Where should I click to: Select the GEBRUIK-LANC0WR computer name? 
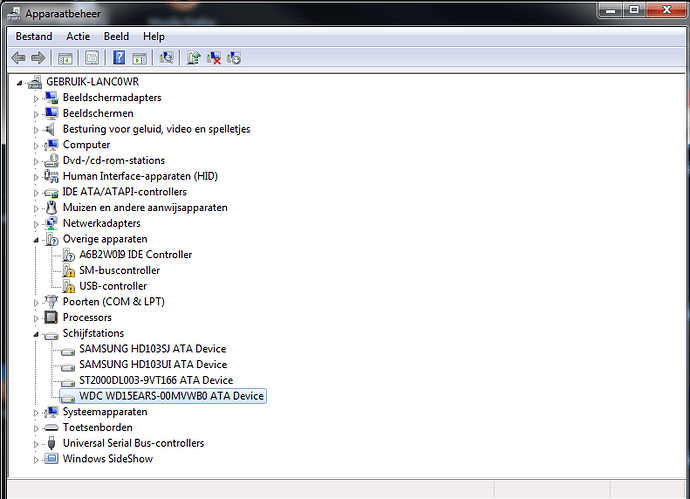(x=92, y=82)
